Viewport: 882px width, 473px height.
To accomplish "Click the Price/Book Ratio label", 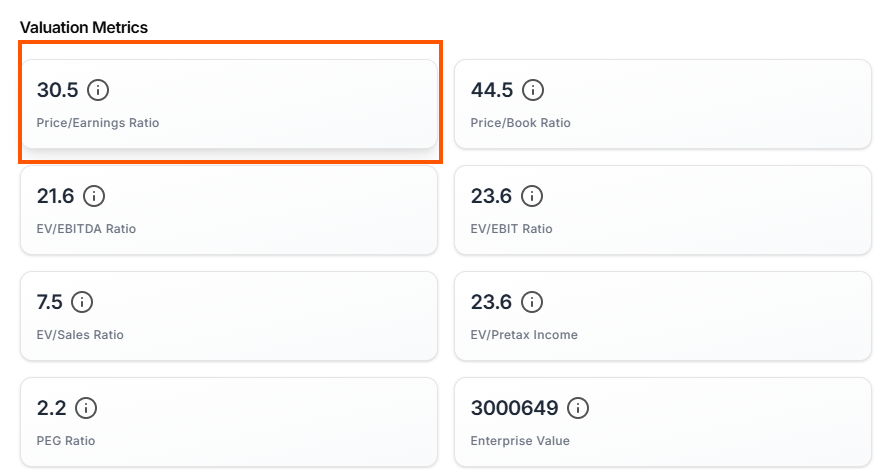I will coord(520,123).
